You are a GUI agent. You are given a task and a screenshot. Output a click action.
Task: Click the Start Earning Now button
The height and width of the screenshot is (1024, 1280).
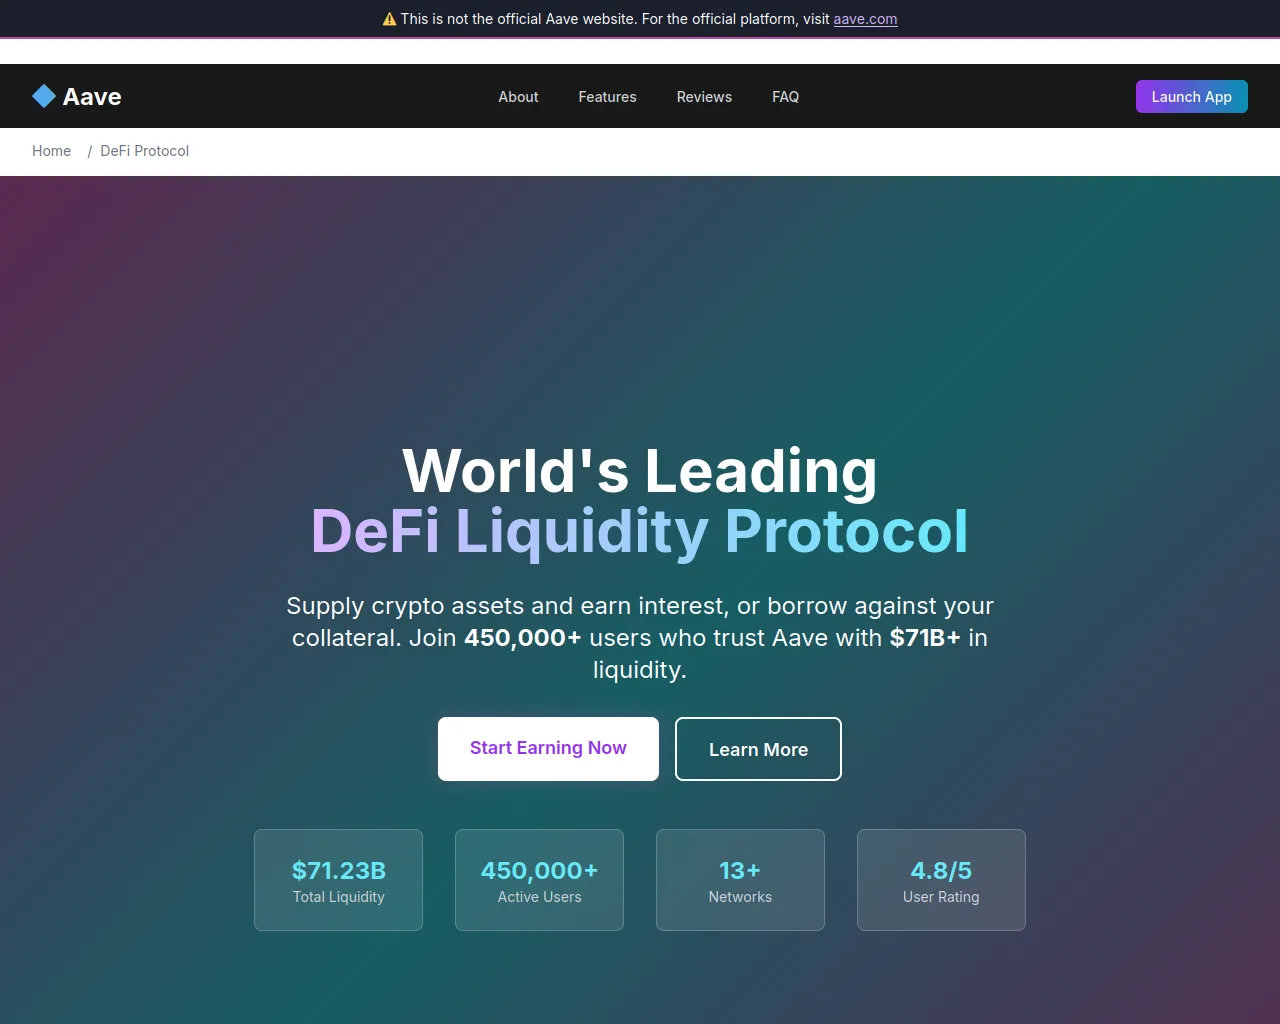[548, 749]
